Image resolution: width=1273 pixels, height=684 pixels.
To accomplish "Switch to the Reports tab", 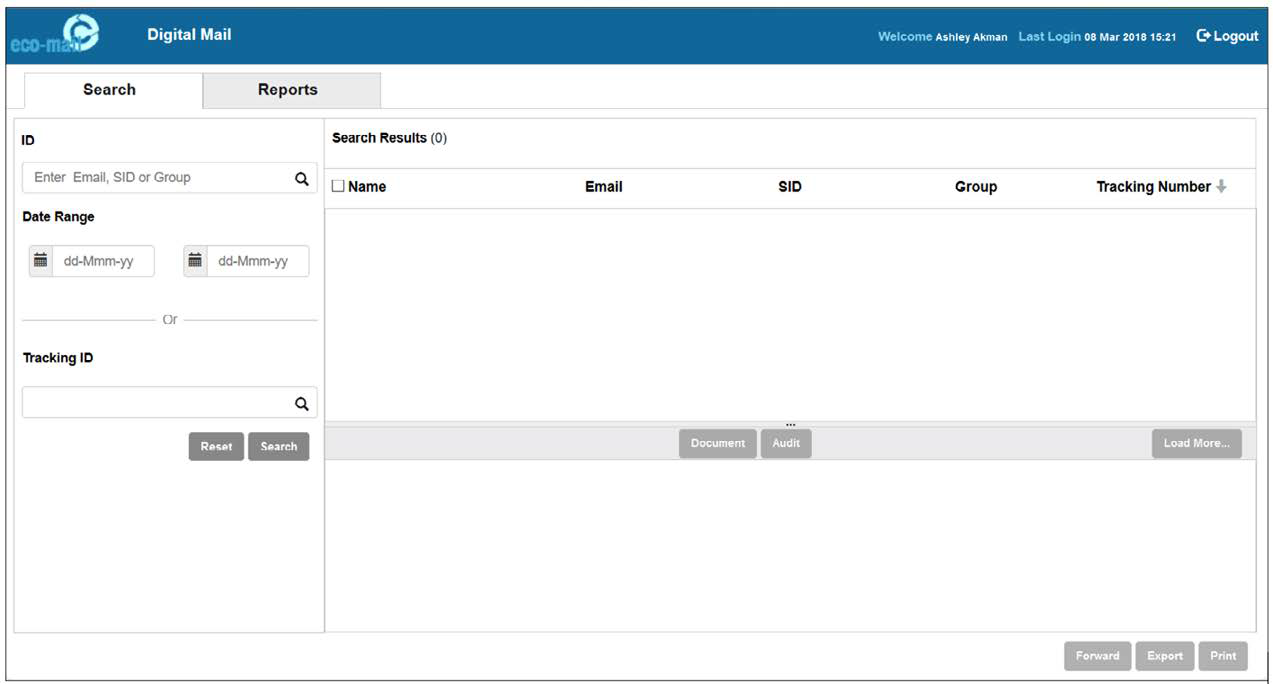I will [x=288, y=90].
